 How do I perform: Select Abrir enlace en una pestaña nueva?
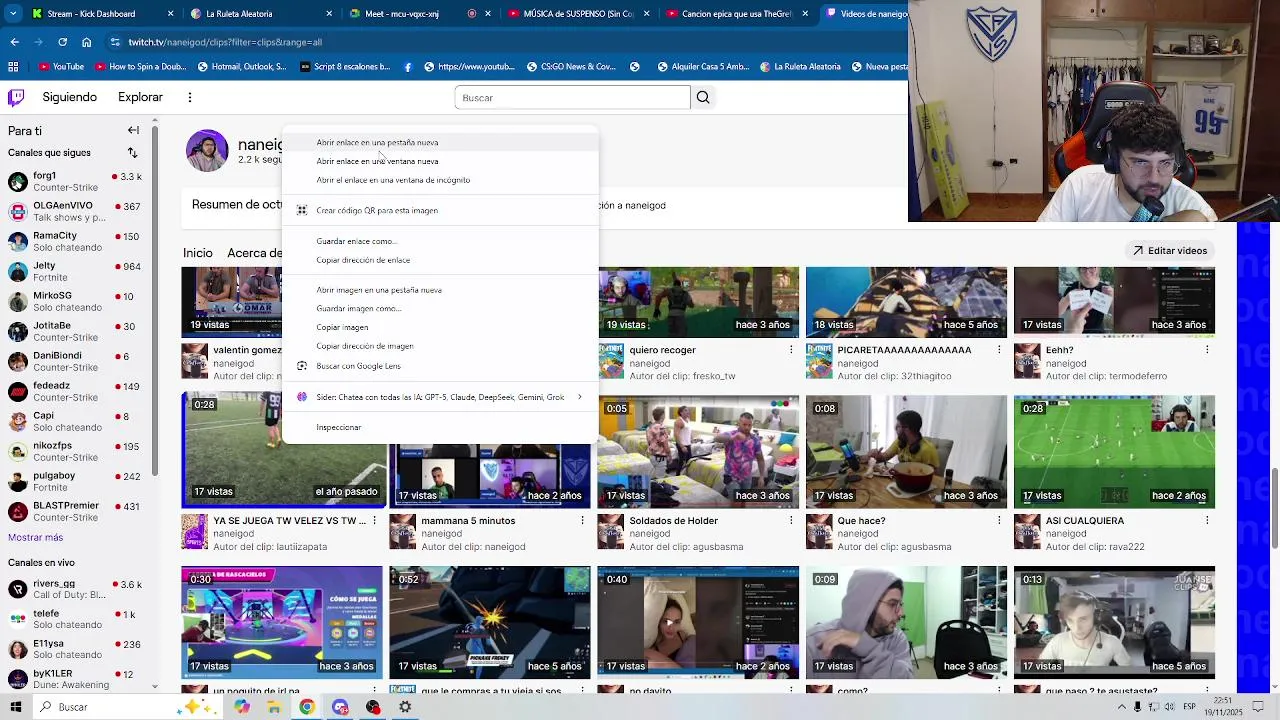[440, 142]
